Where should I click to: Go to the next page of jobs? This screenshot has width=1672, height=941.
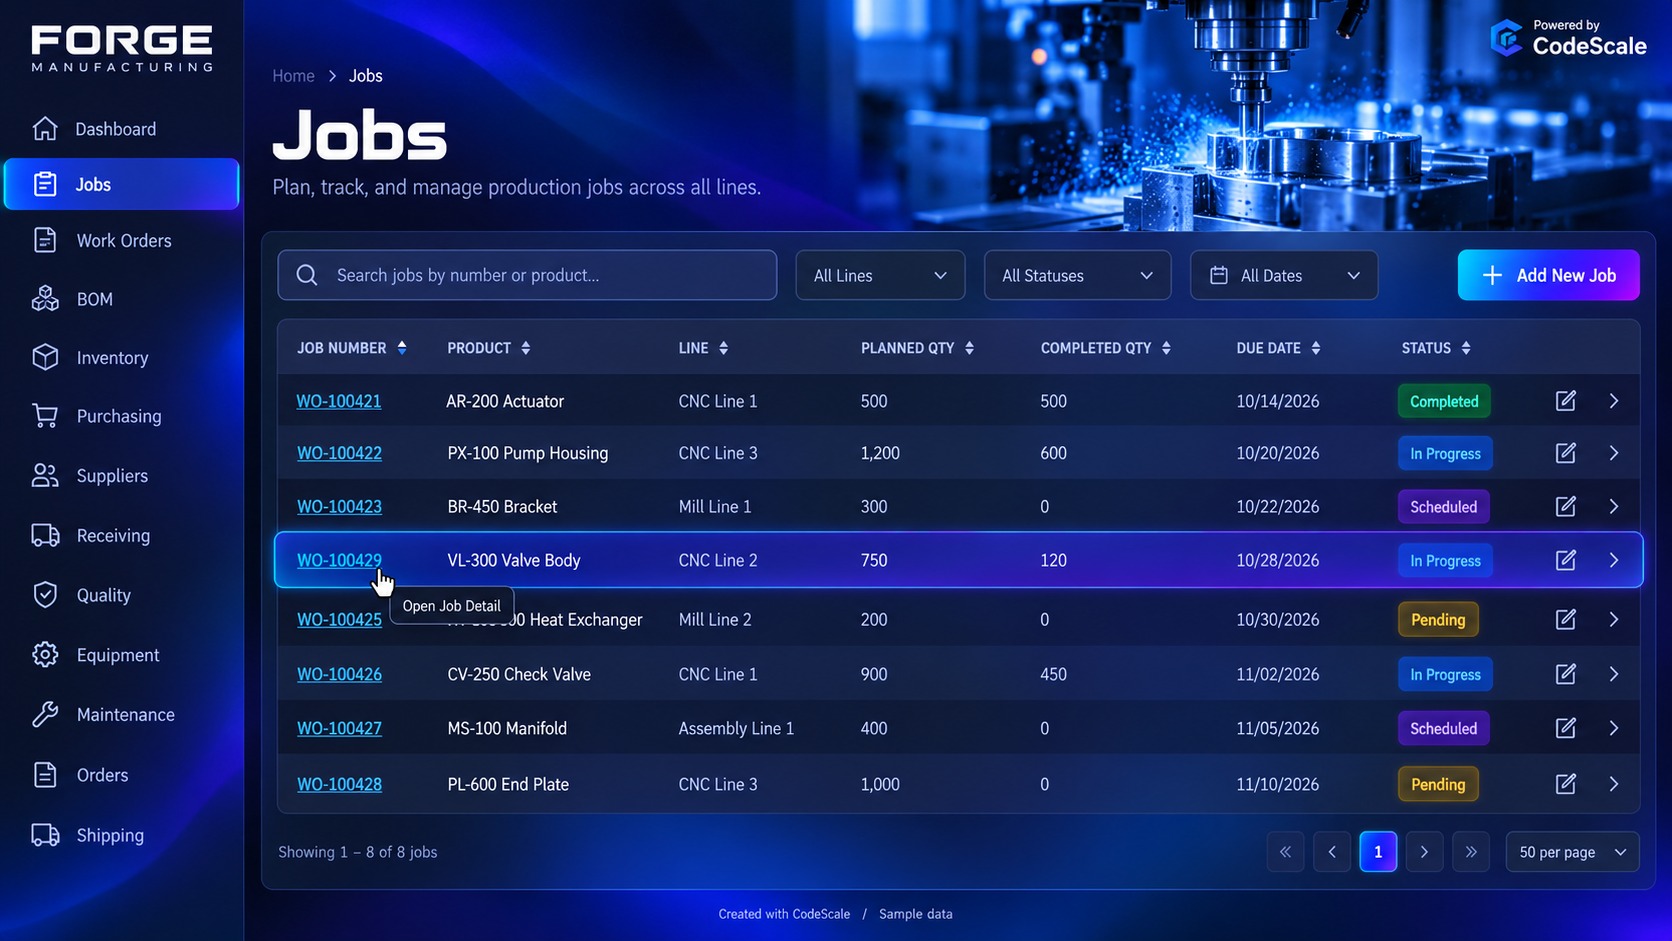(1424, 852)
